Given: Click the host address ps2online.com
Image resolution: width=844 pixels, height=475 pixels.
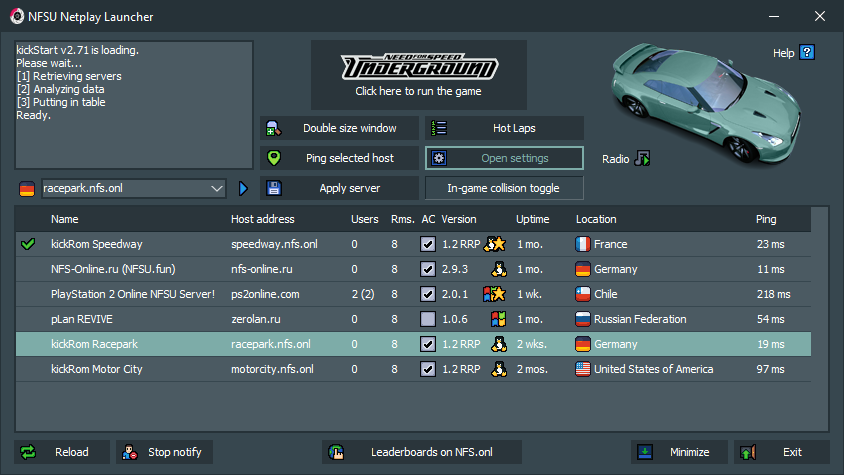Looking at the screenshot, I should pos(265,294).
